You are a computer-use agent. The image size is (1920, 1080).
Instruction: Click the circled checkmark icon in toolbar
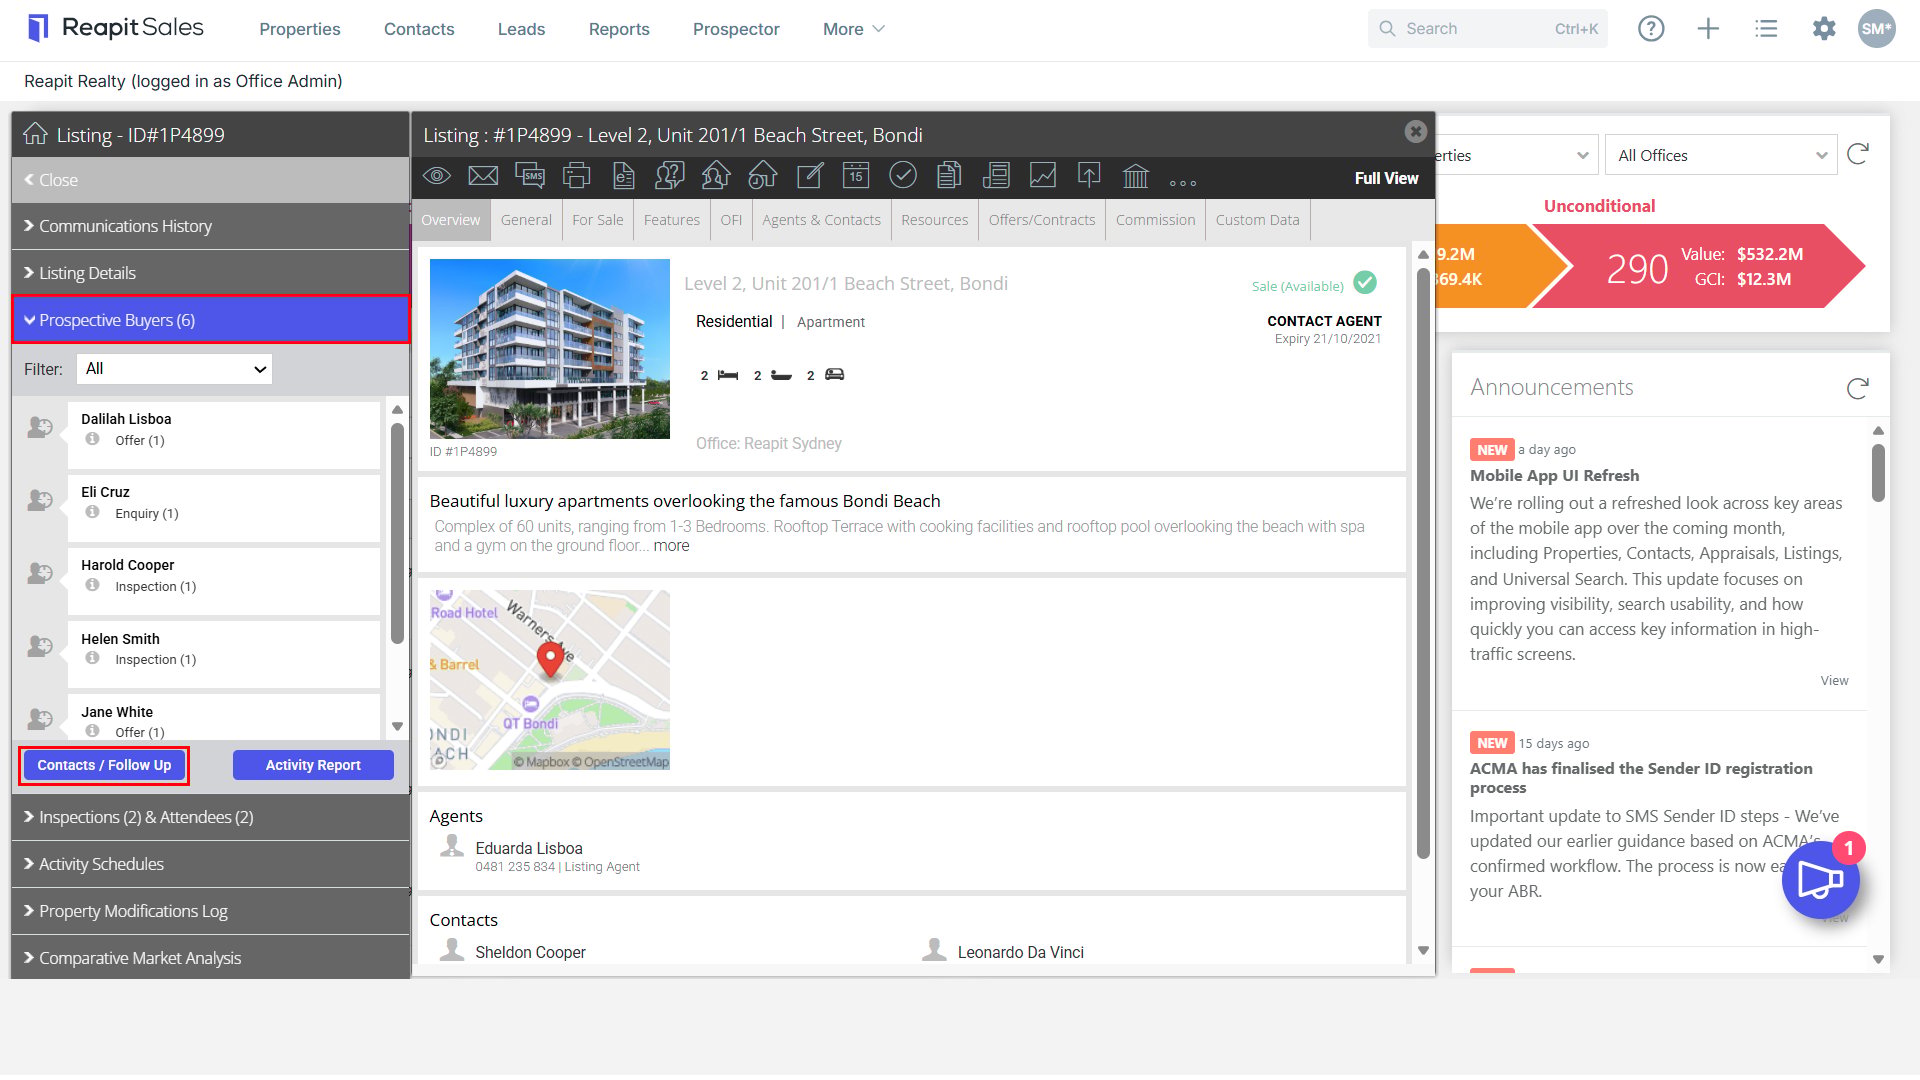click(903, 176)
